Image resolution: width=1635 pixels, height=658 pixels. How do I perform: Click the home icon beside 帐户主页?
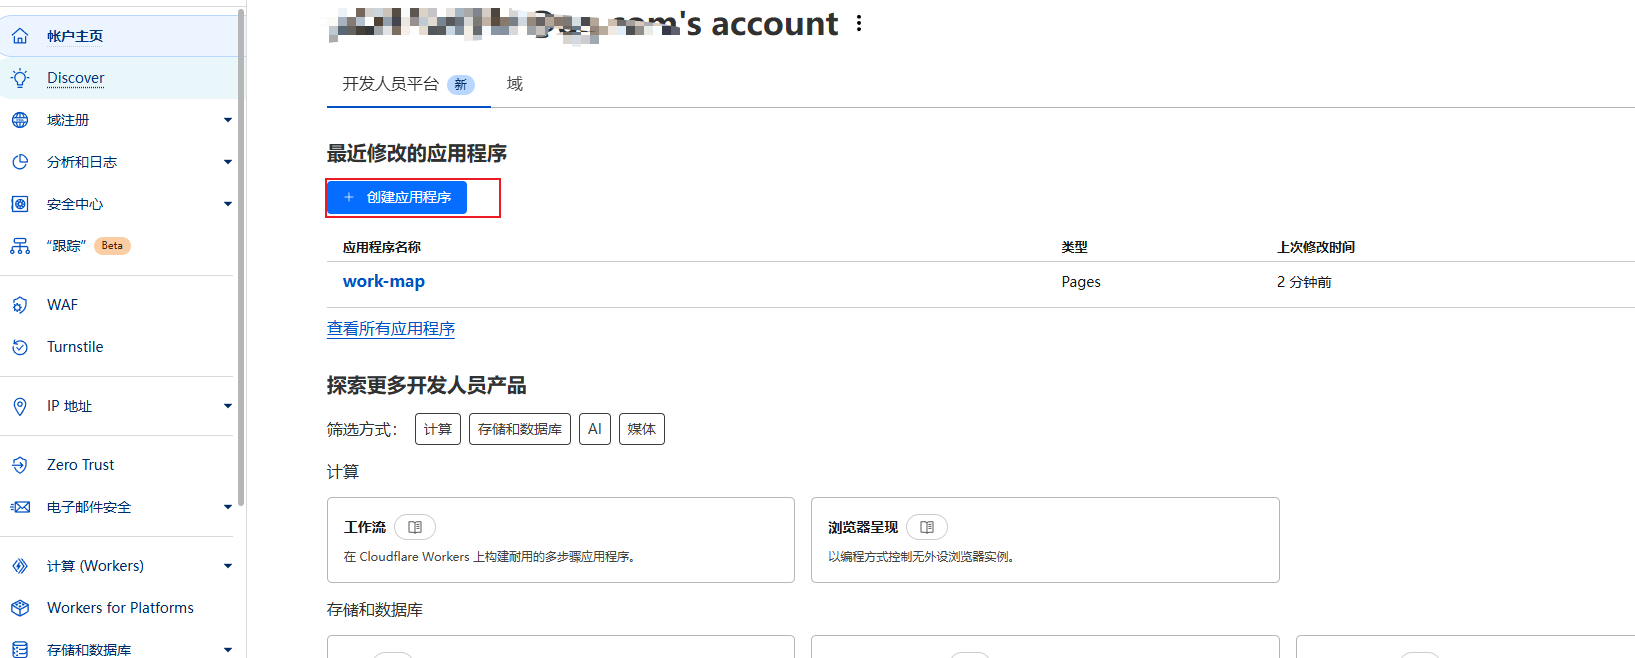pos(20,36)
